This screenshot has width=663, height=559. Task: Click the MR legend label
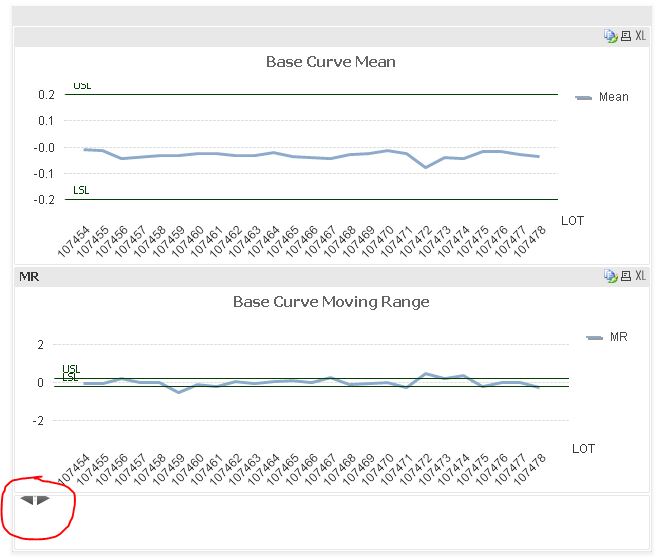(x=619, y=337)
